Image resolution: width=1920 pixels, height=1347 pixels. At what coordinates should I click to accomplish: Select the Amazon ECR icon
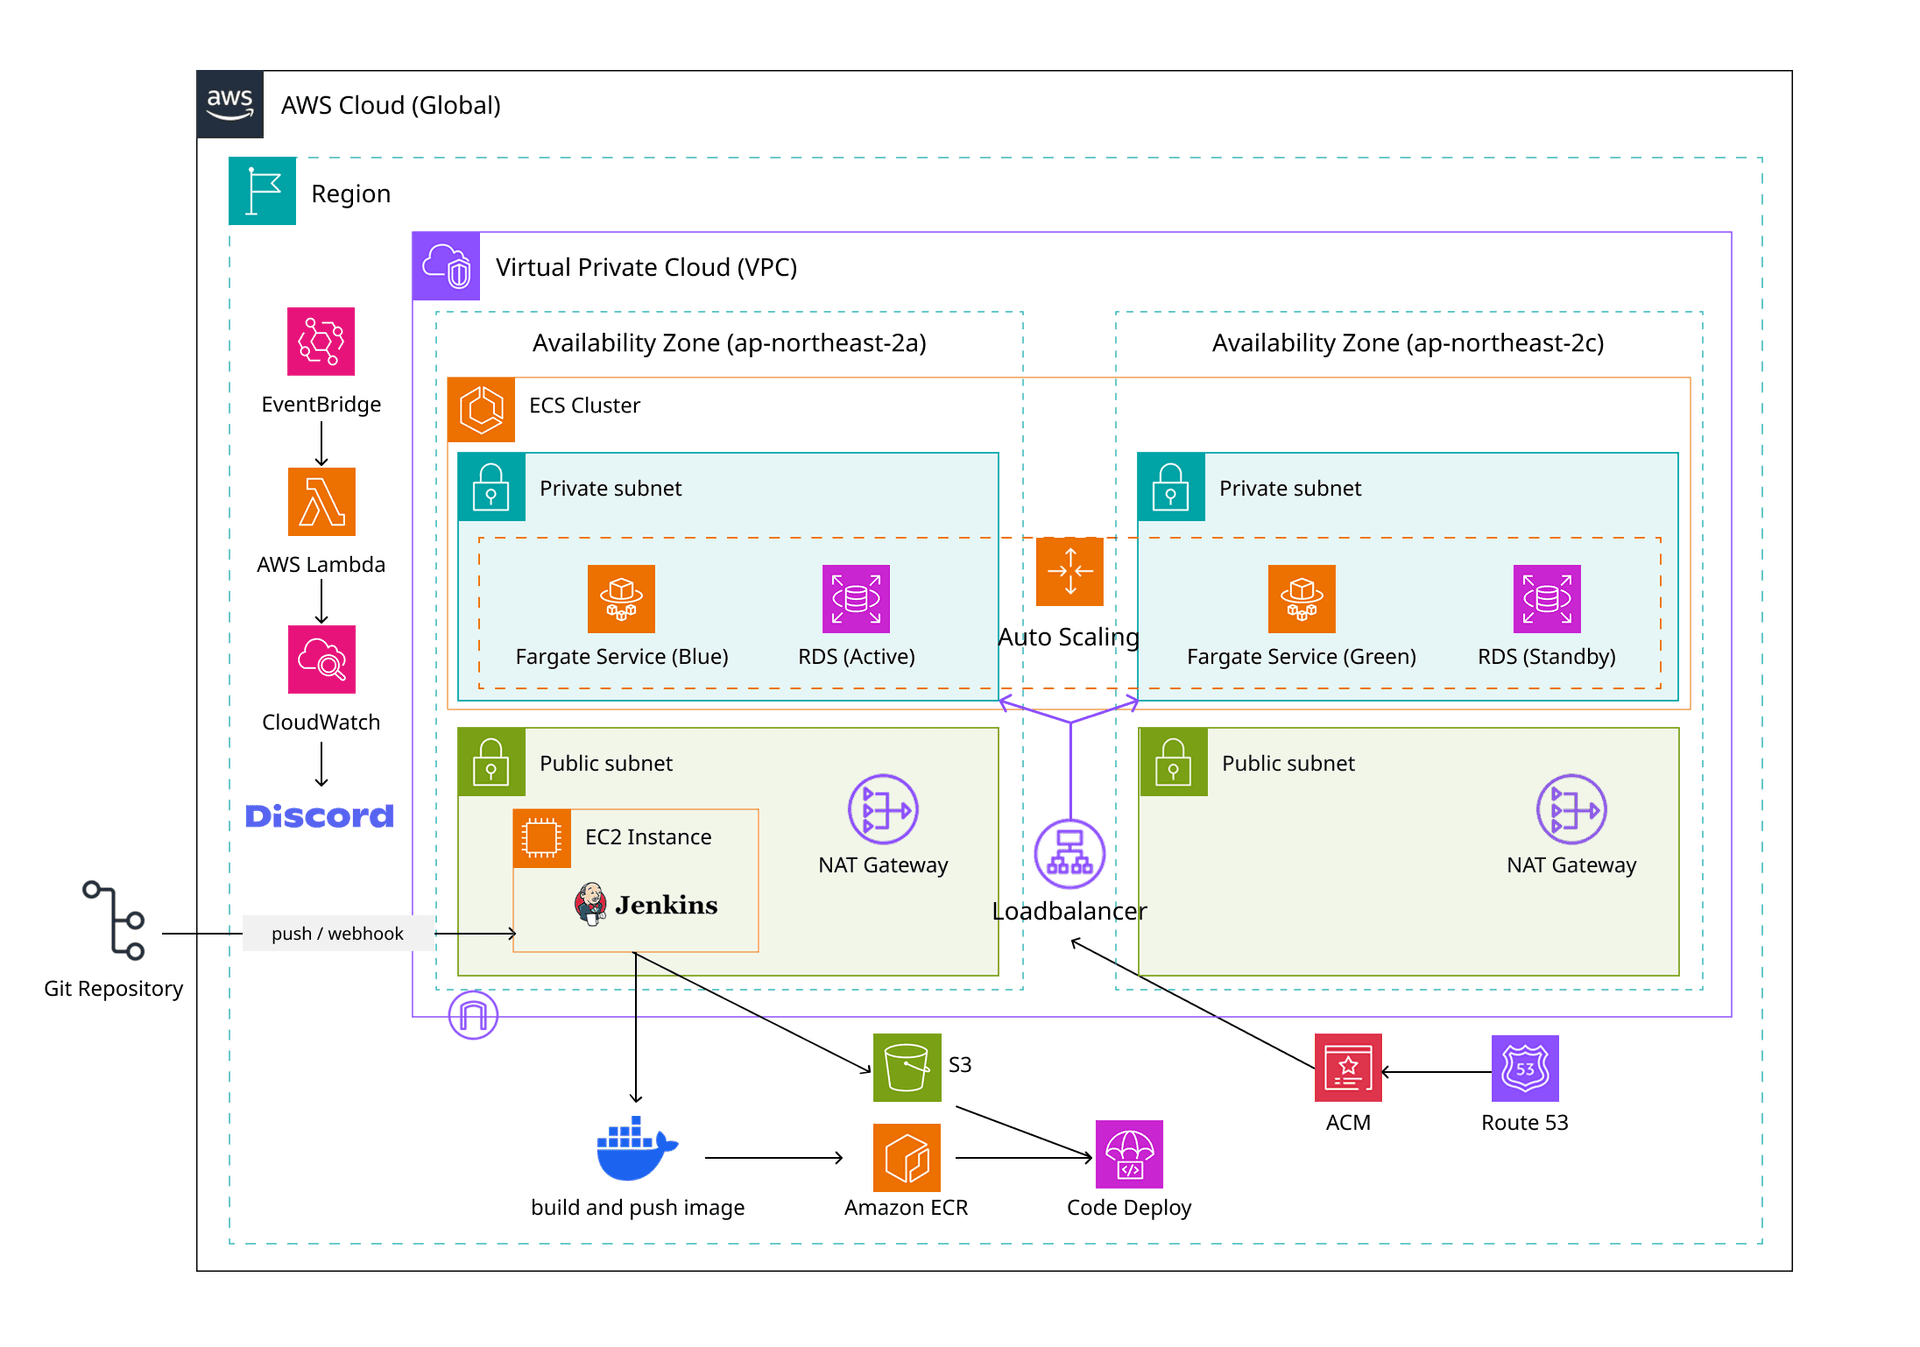coord(906,1158)
